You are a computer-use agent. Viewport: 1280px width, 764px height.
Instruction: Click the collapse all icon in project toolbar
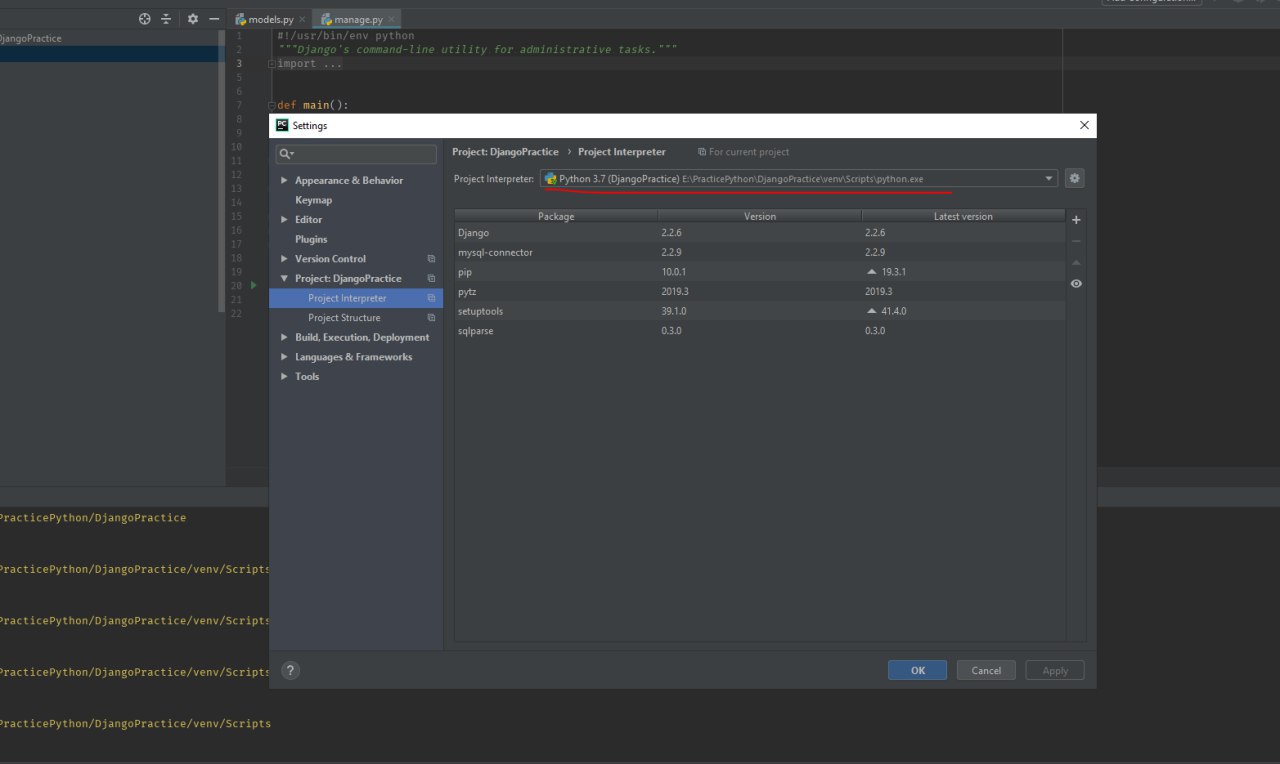pos(166,19)
